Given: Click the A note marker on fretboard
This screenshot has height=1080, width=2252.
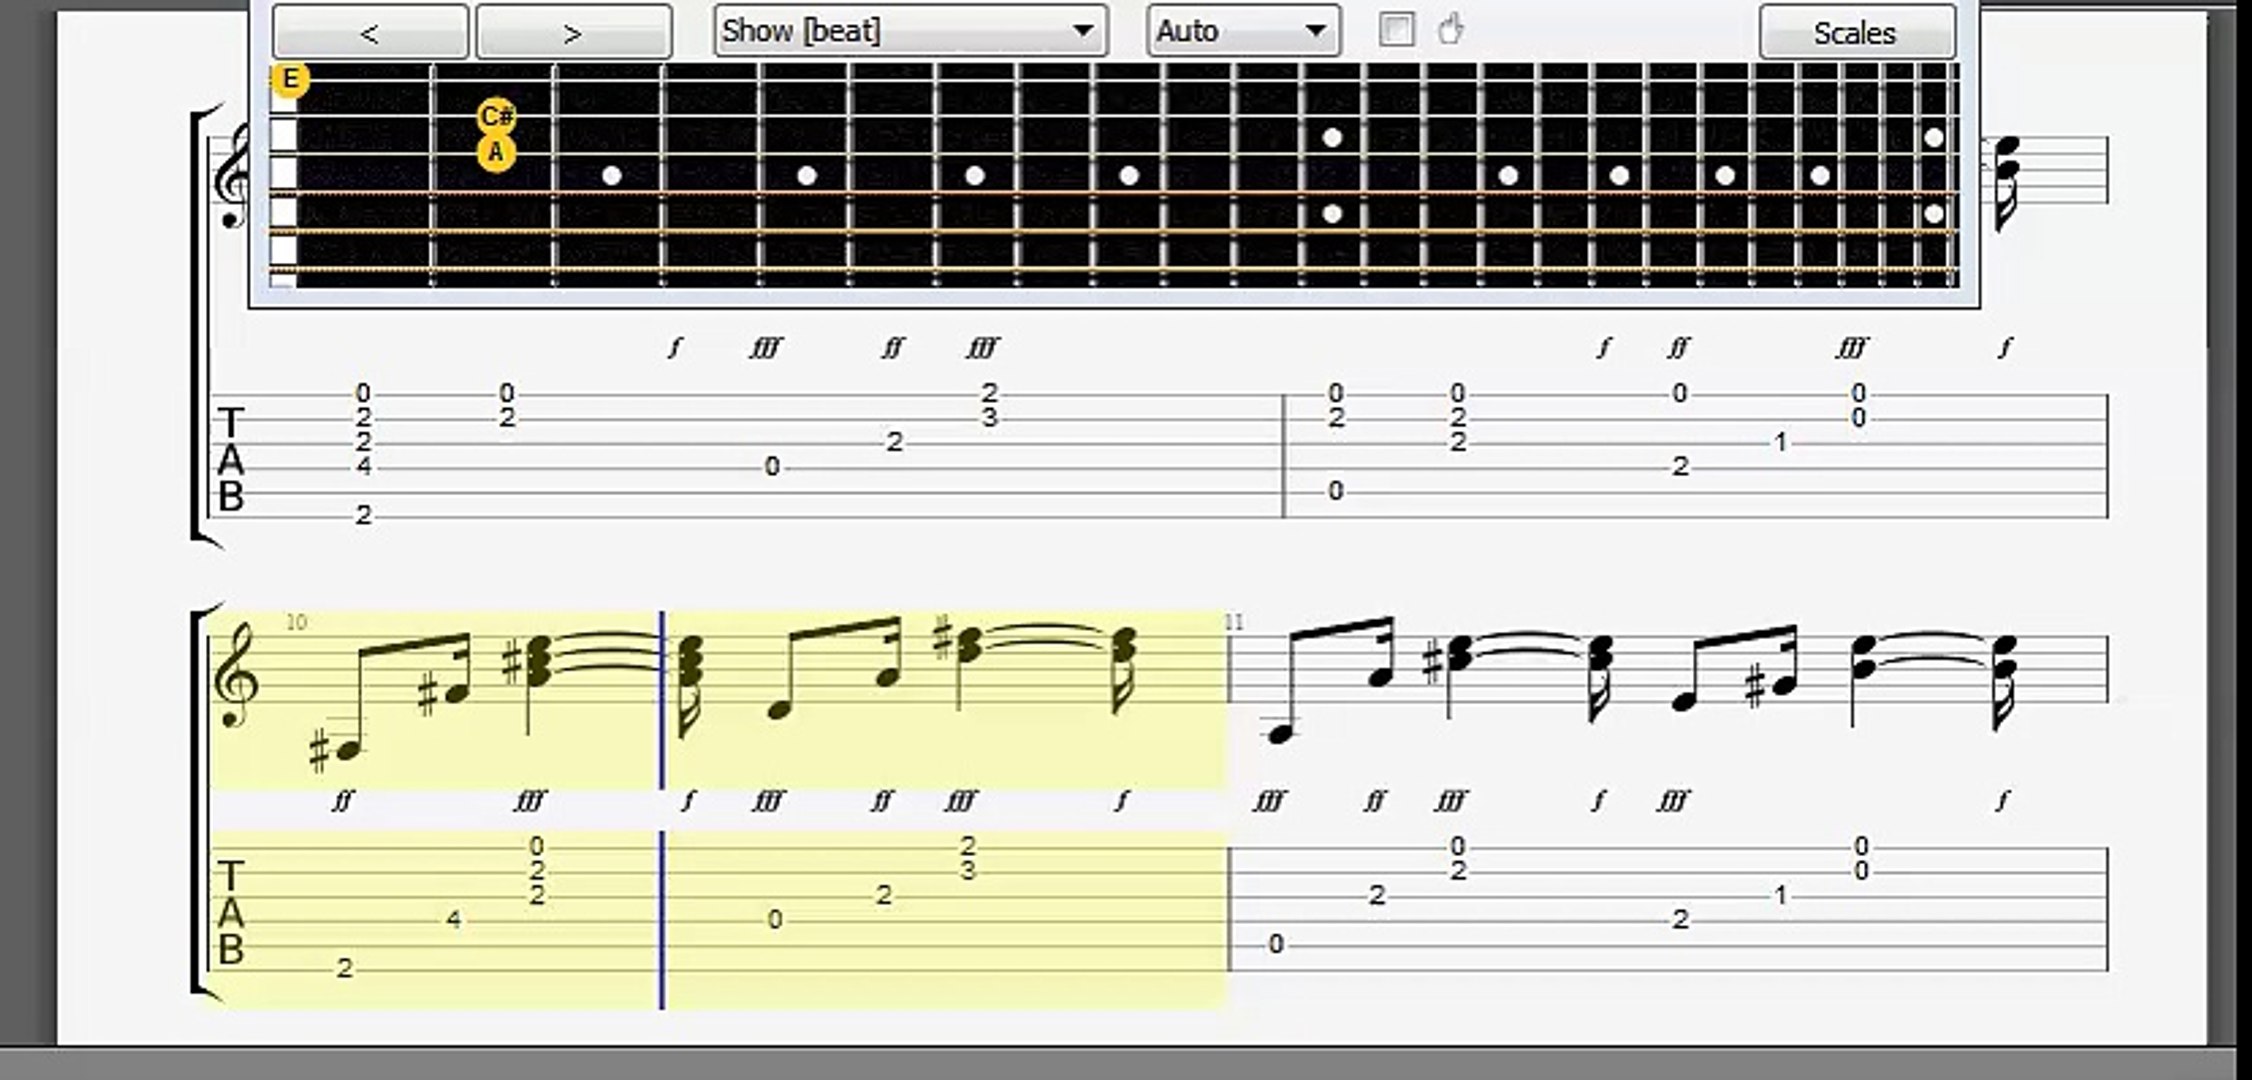Looking at the screenshot, I should [x=496, y=154].
